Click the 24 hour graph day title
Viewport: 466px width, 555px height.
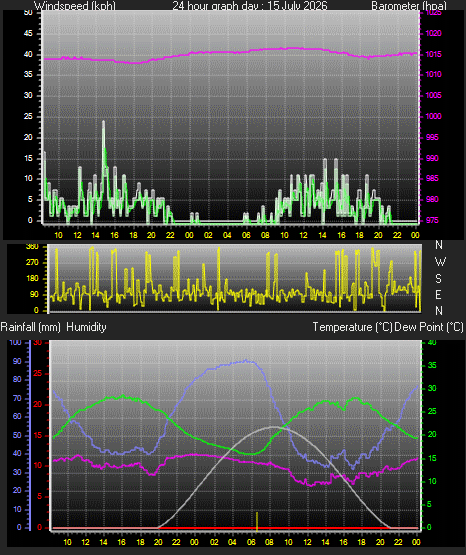(250, 6)
